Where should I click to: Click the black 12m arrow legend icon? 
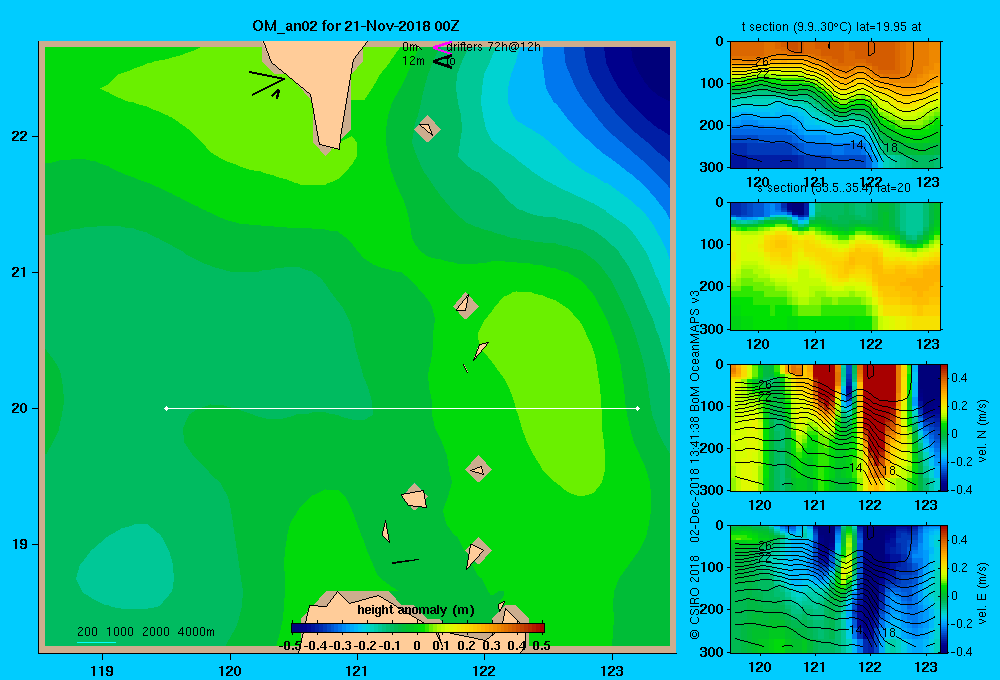[443, 61]
